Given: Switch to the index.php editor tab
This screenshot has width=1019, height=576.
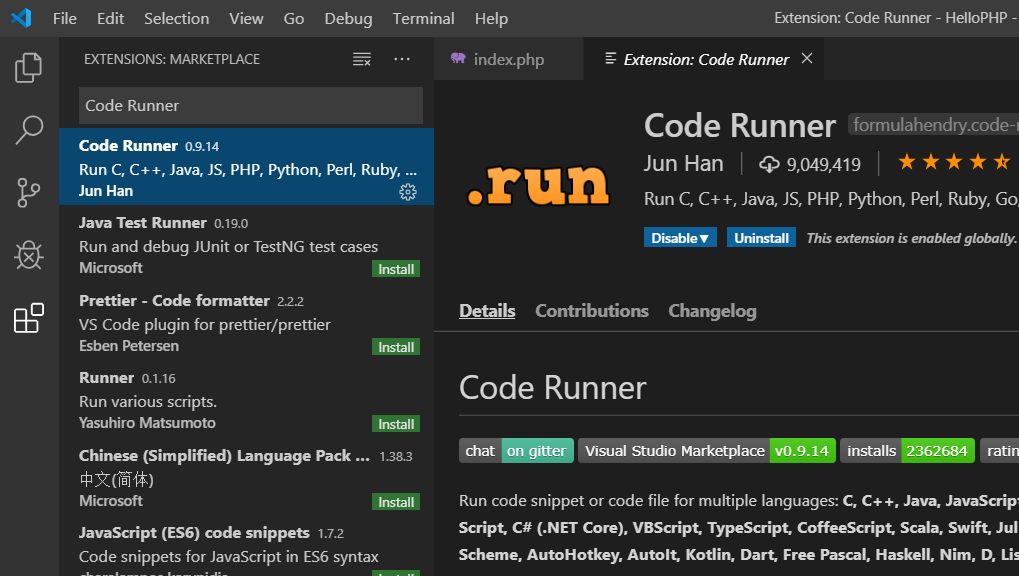Looking at the screenshot, I should [509, 59].
